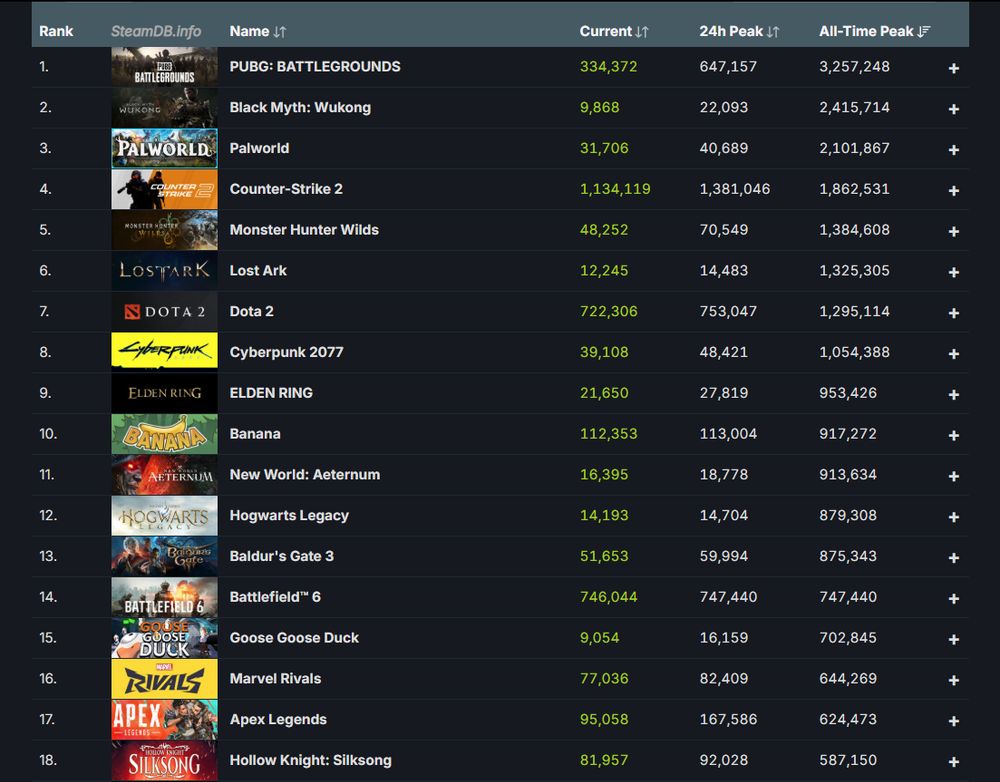
Task: Open the Black Myth: Wukong link
Action: 300,107
